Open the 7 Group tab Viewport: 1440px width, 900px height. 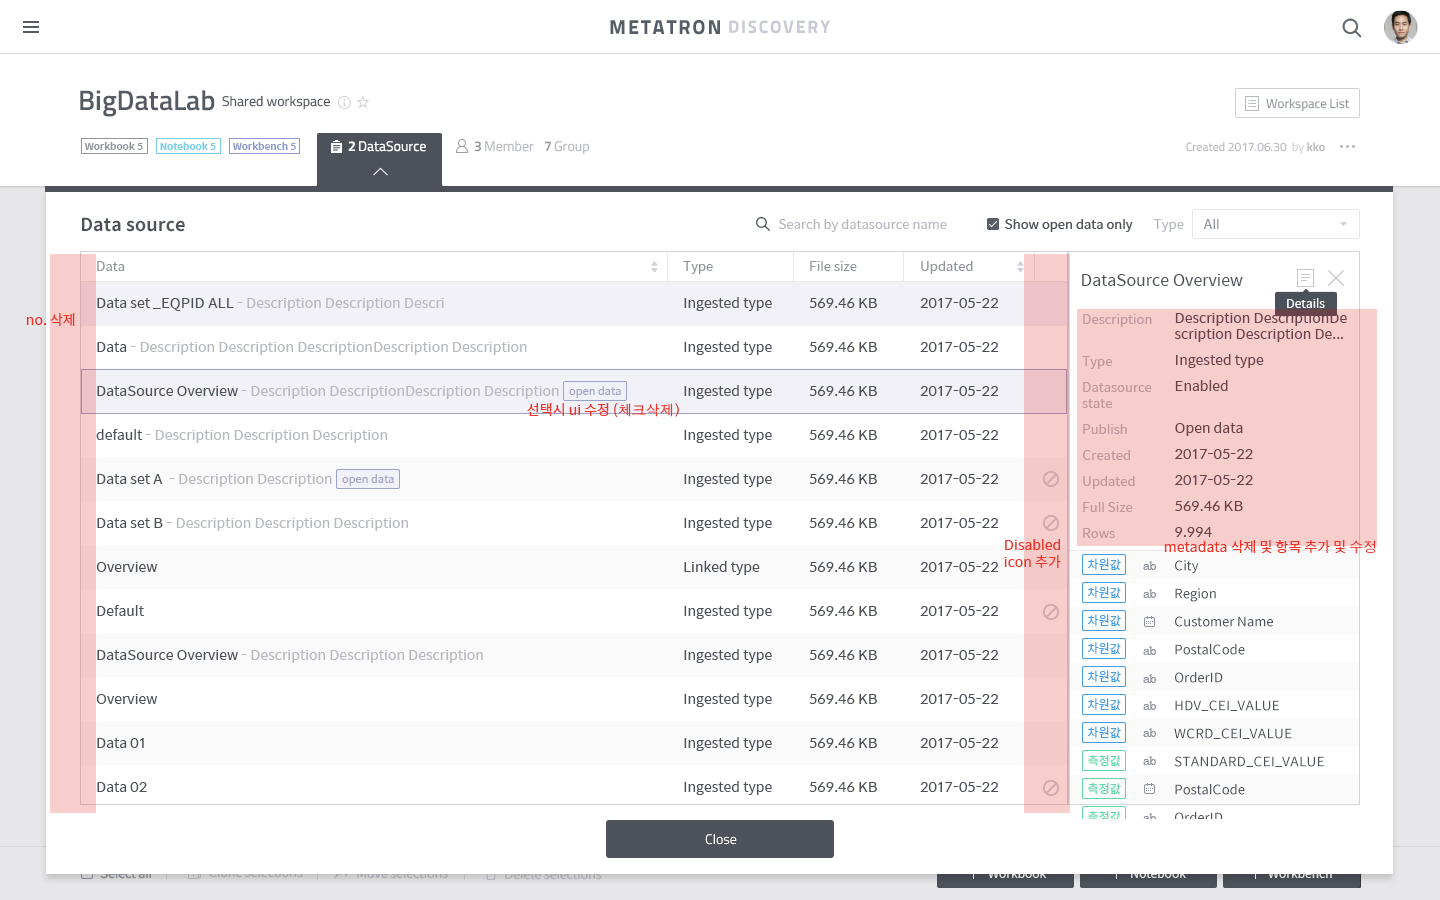567,147
